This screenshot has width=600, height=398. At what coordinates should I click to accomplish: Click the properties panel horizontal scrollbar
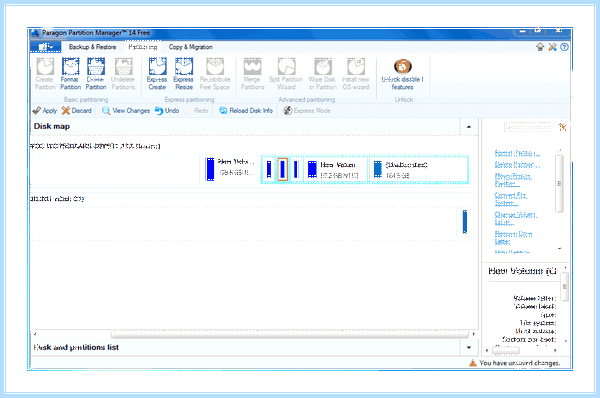(506, 350)
